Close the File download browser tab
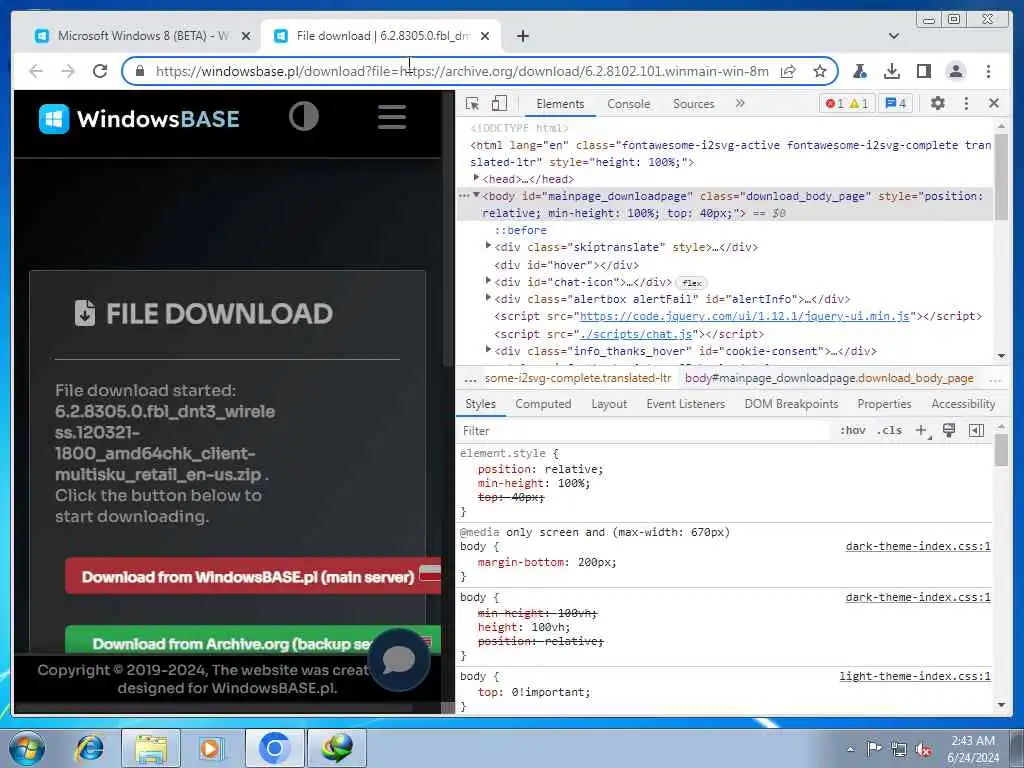 [x=485, y=36]
